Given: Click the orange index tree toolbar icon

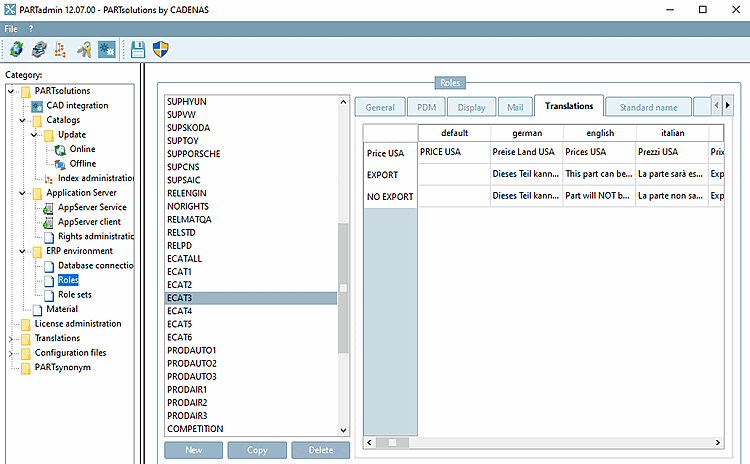Looking at the screenshot, I should point(60,49).
